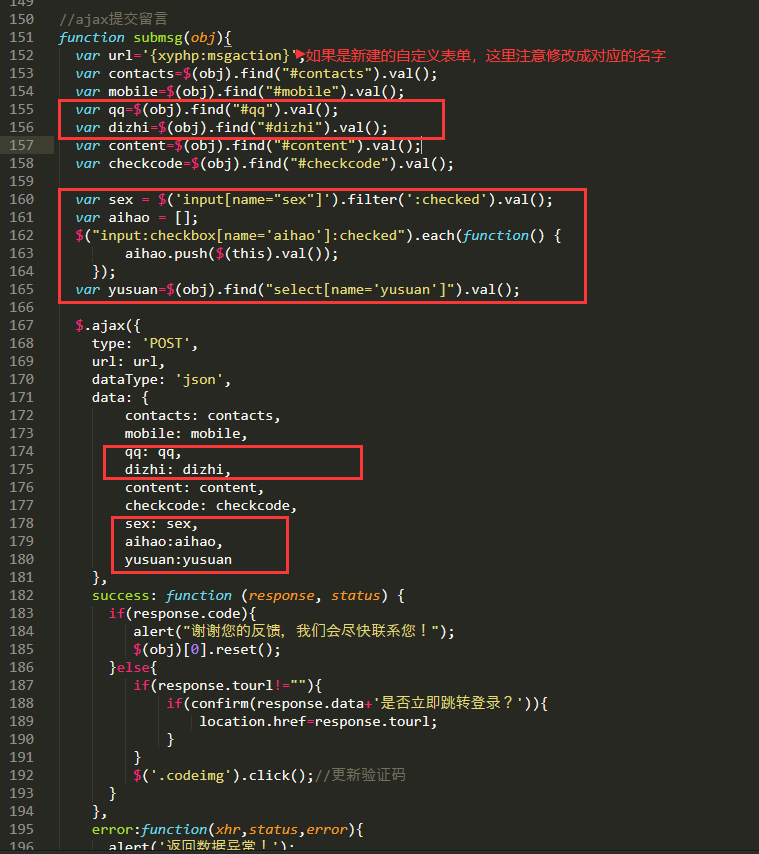Click the 'qq: qq,' data entry
The height and width of the screenshot is (854, 759).
[x=152, y=451]
